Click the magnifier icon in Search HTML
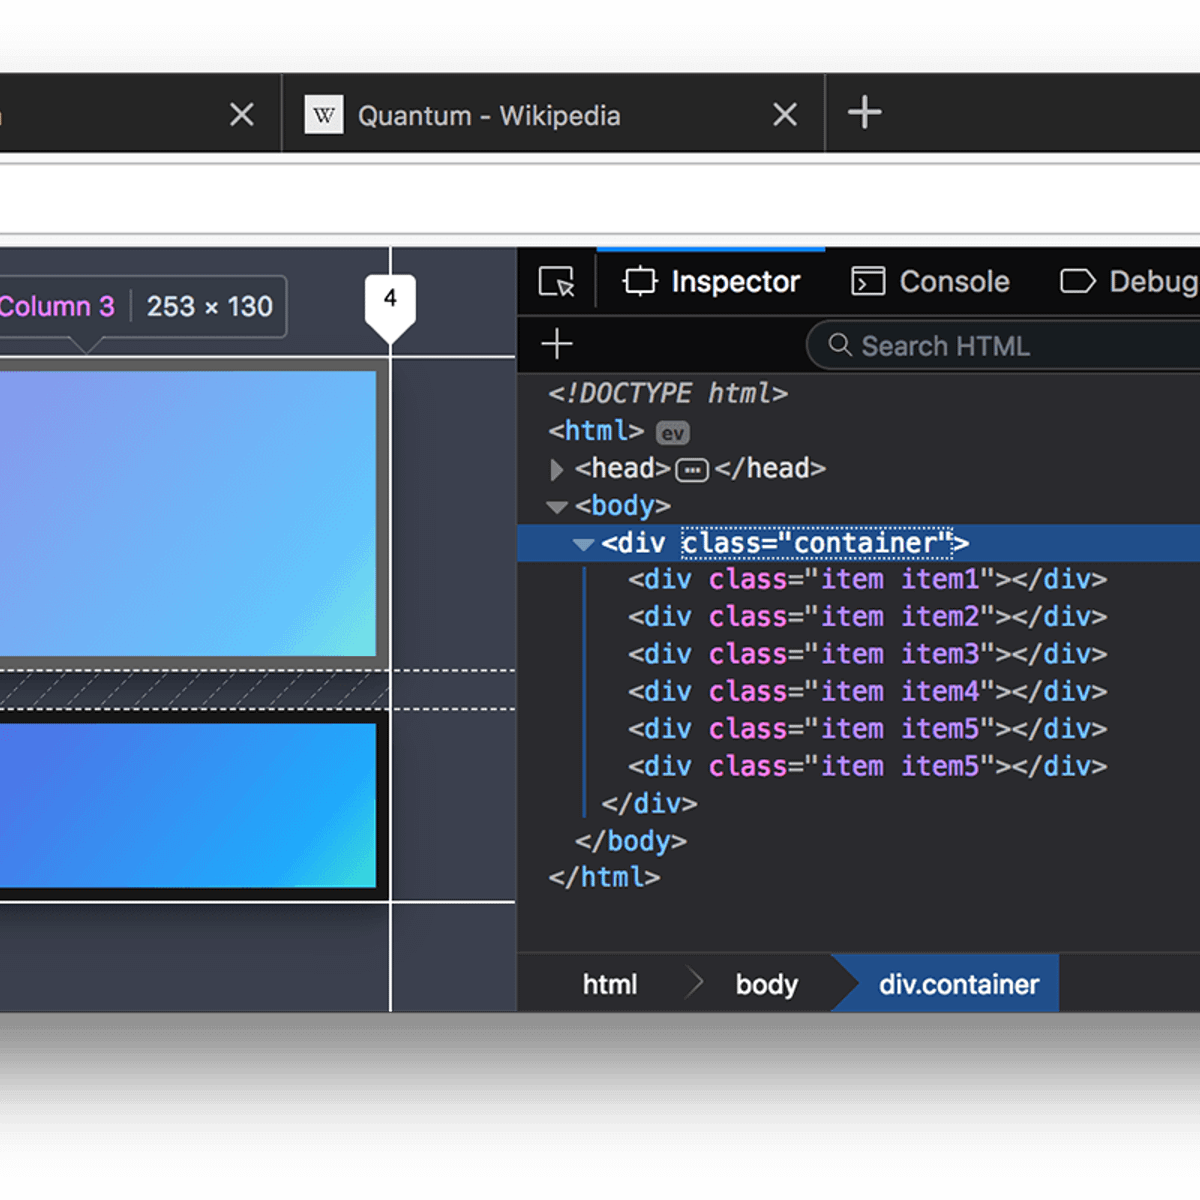The image size is (1200, 1200). coord(838,345)
